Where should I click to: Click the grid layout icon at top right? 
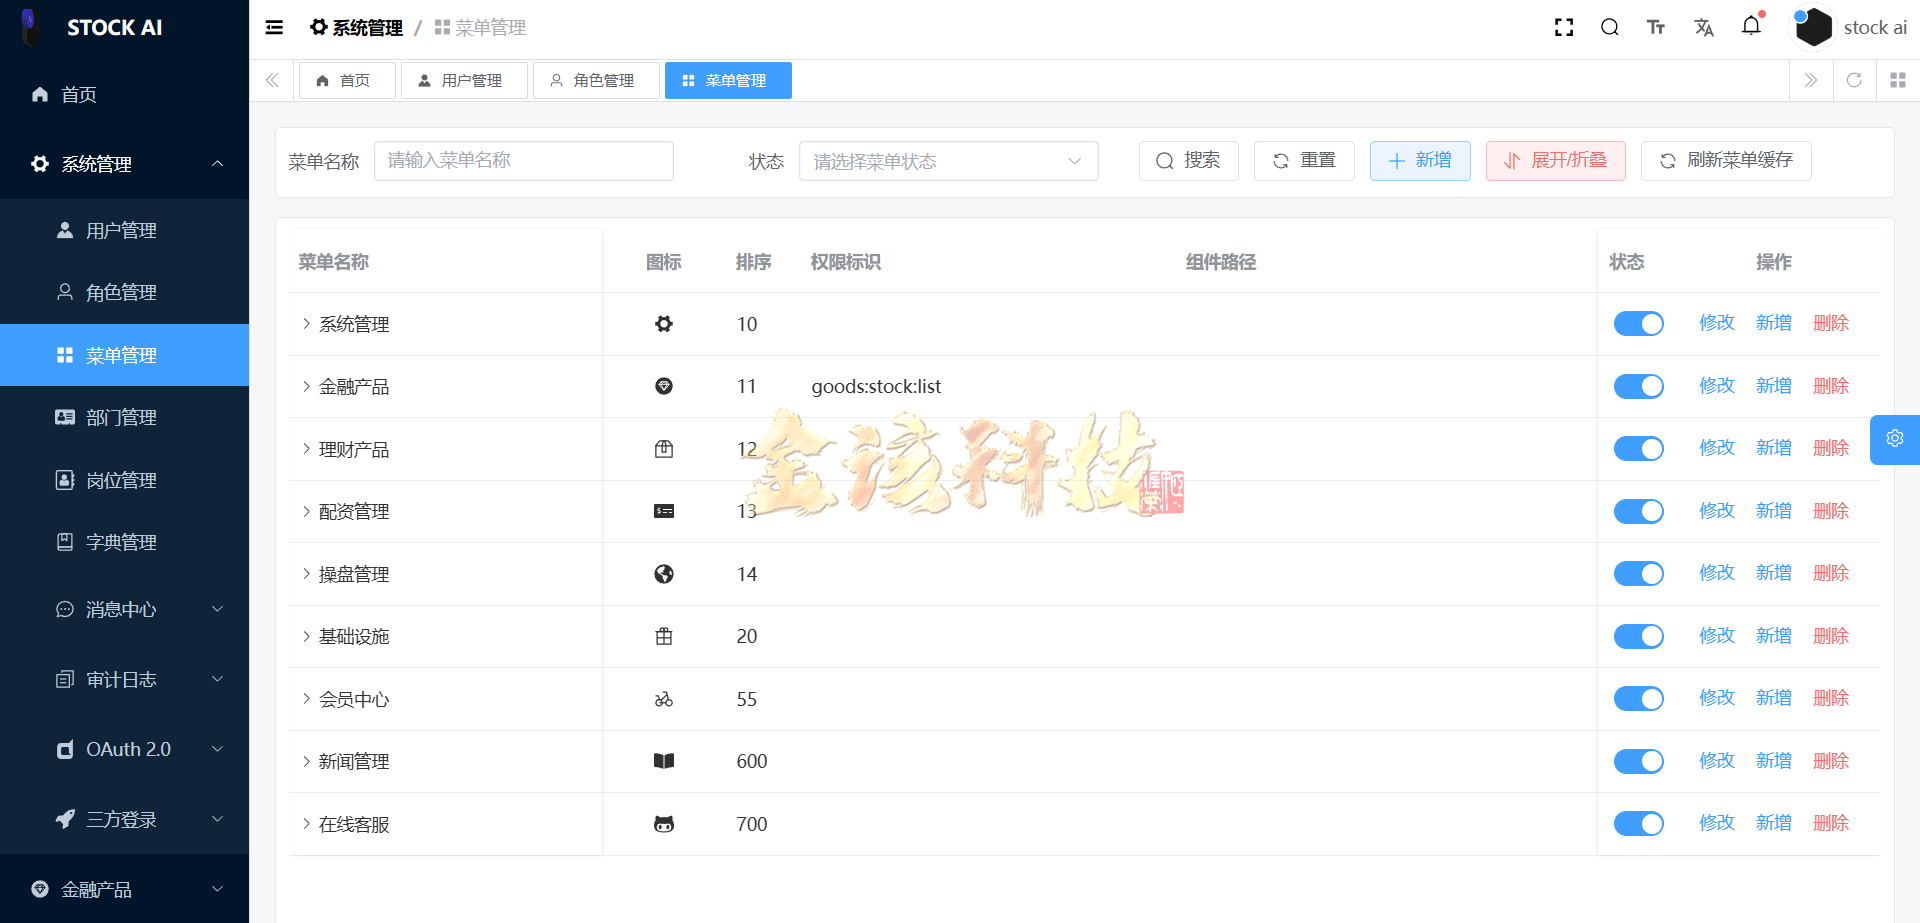tap(1898, 80)
